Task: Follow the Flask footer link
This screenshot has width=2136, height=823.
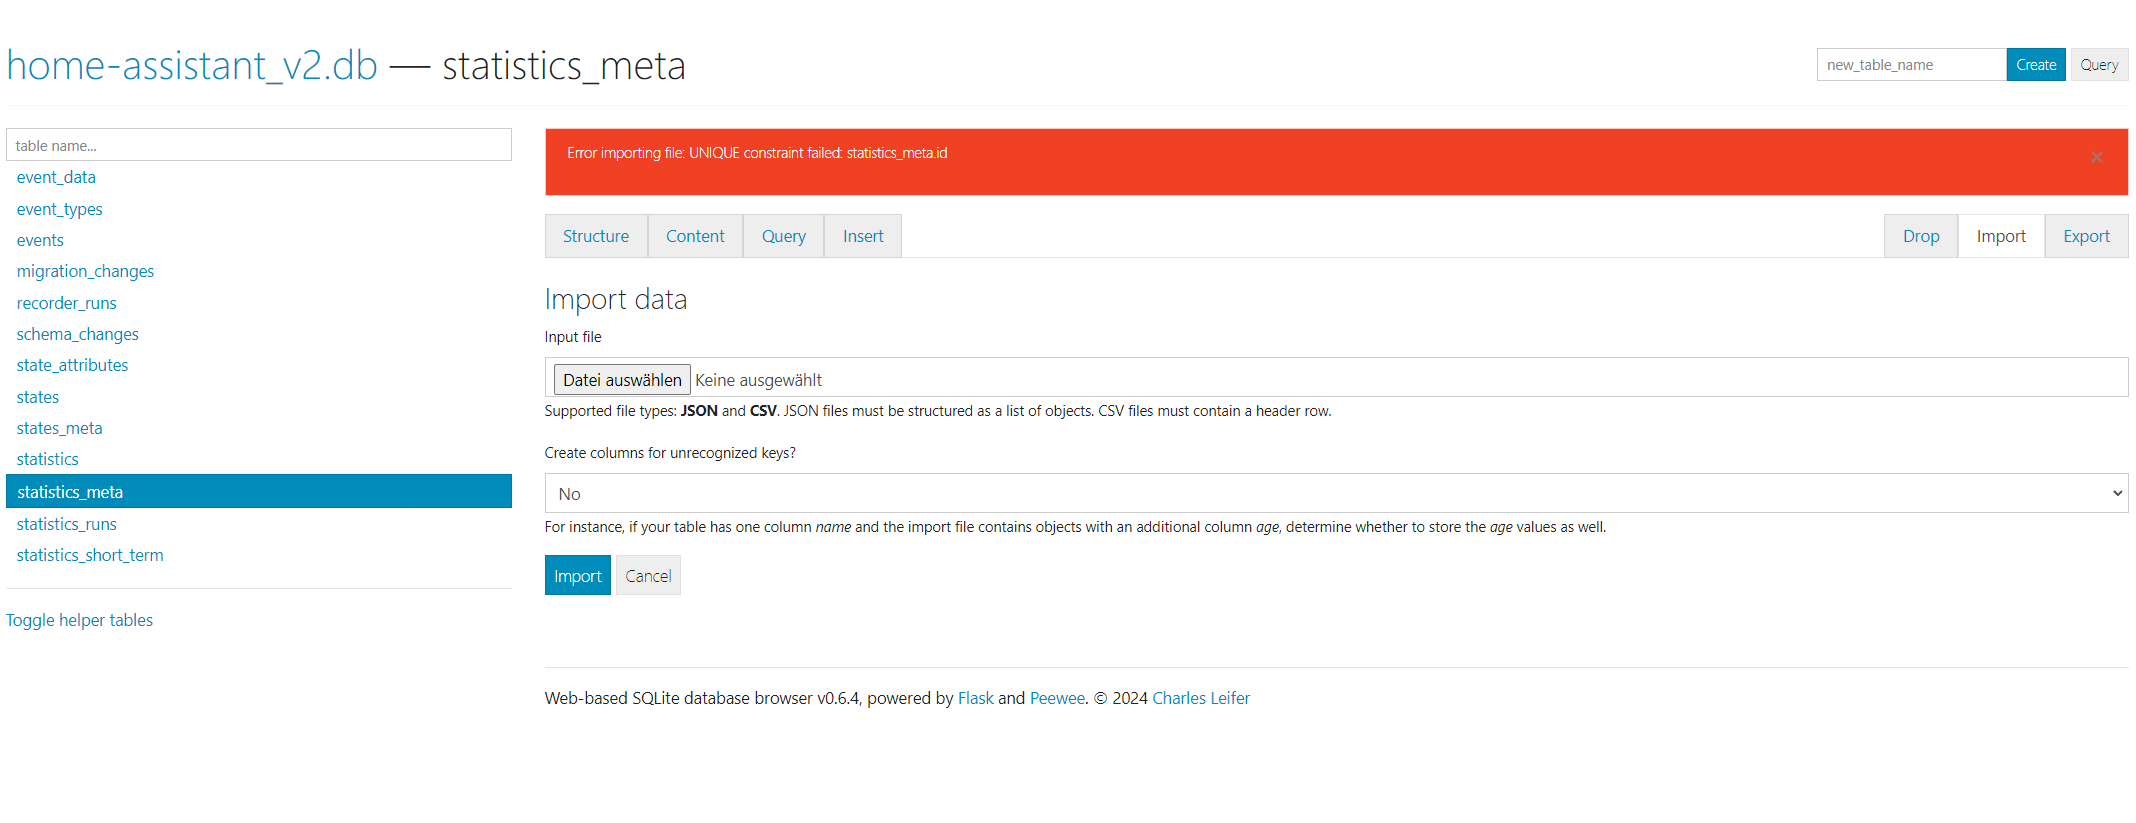Action: [x=975, y=698]
